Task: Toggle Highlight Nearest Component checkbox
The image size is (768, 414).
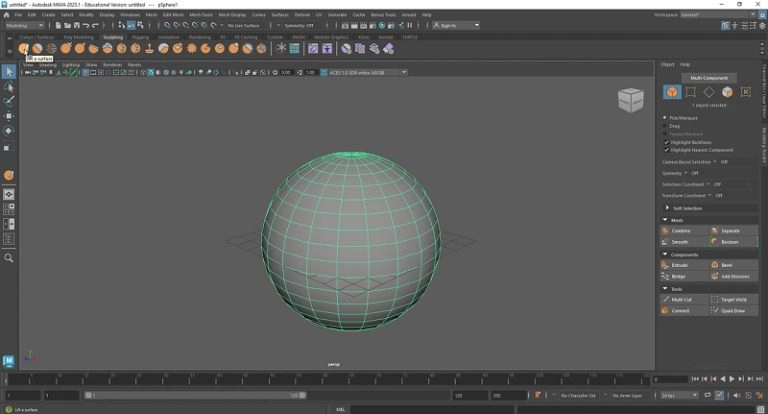Action: [666, 150]
